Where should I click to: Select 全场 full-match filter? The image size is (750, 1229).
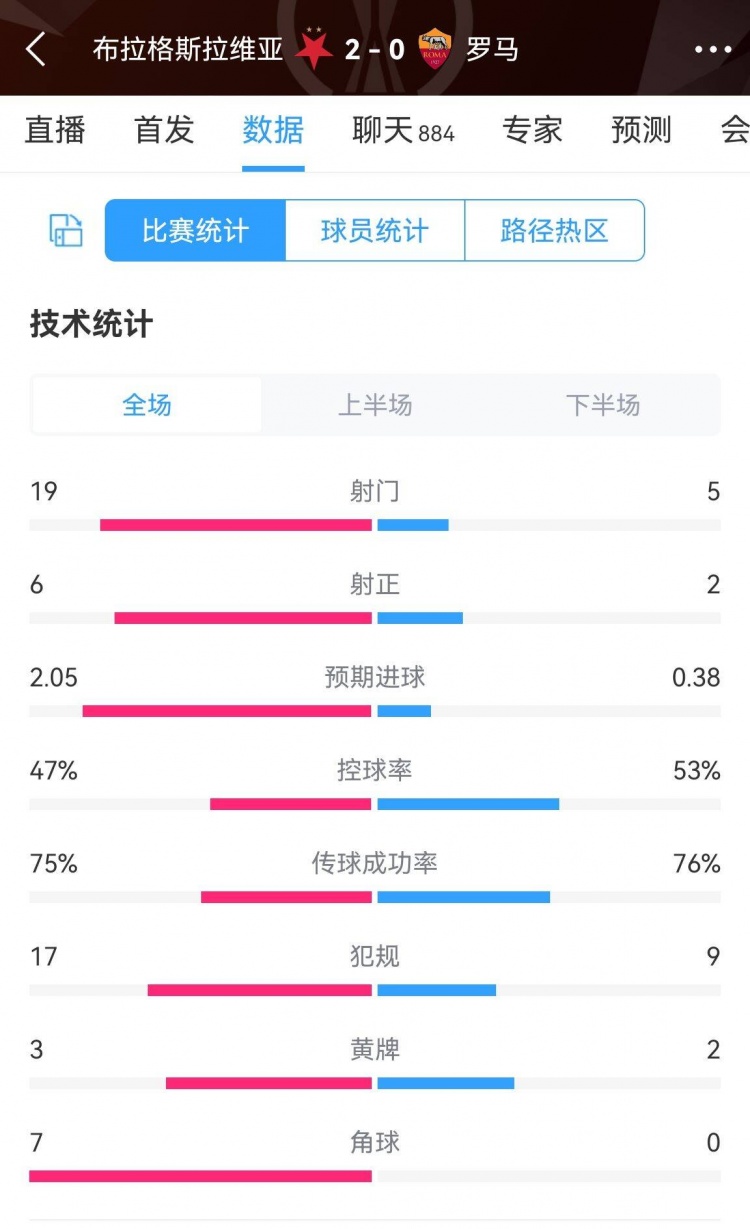point(147,405)
